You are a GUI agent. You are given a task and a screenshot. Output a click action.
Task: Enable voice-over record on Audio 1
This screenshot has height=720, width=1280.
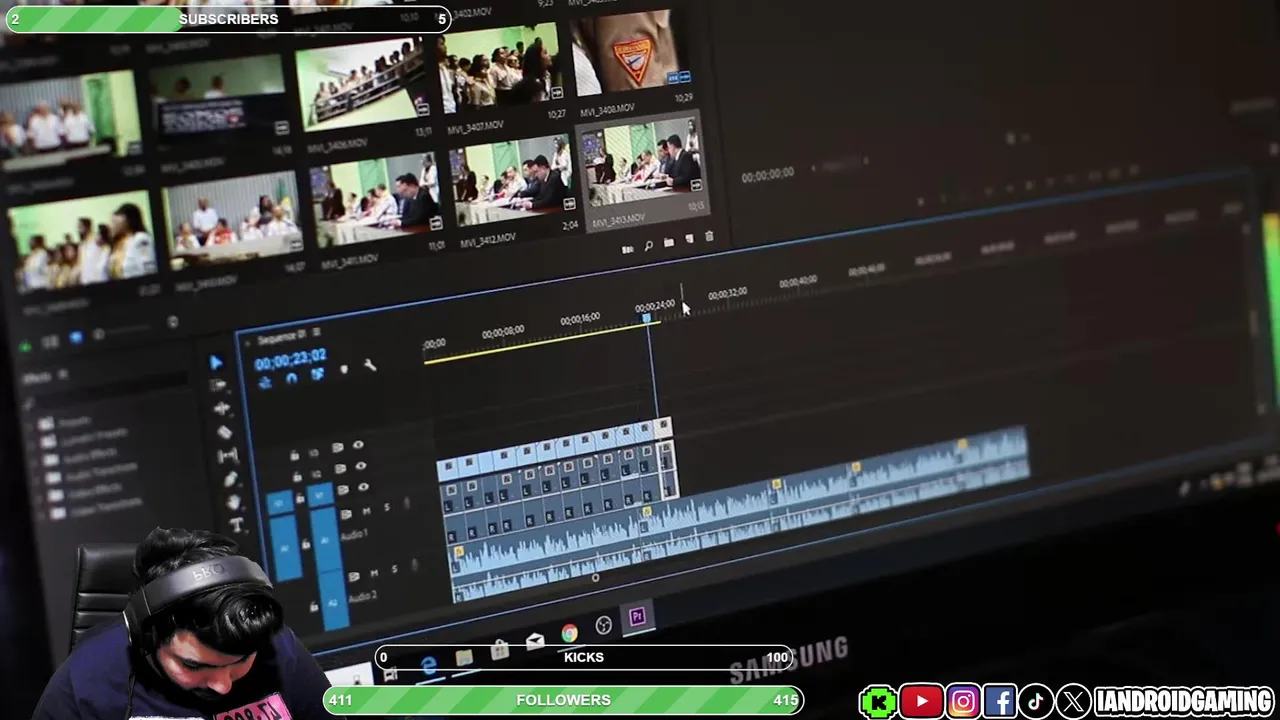tap(408, 505)
